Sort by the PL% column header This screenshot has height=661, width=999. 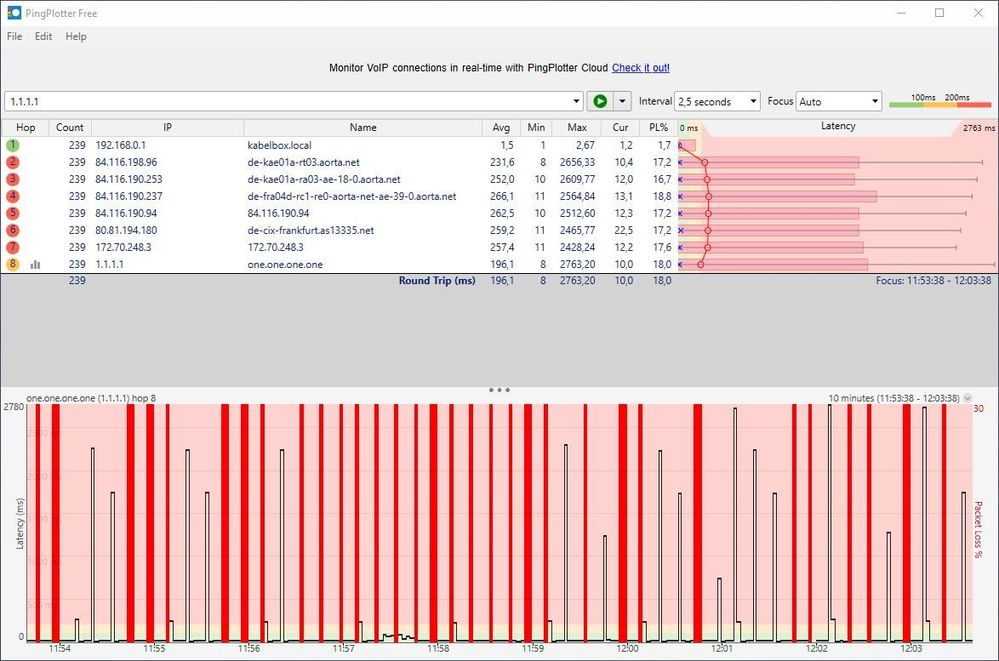tap(658, 128)
